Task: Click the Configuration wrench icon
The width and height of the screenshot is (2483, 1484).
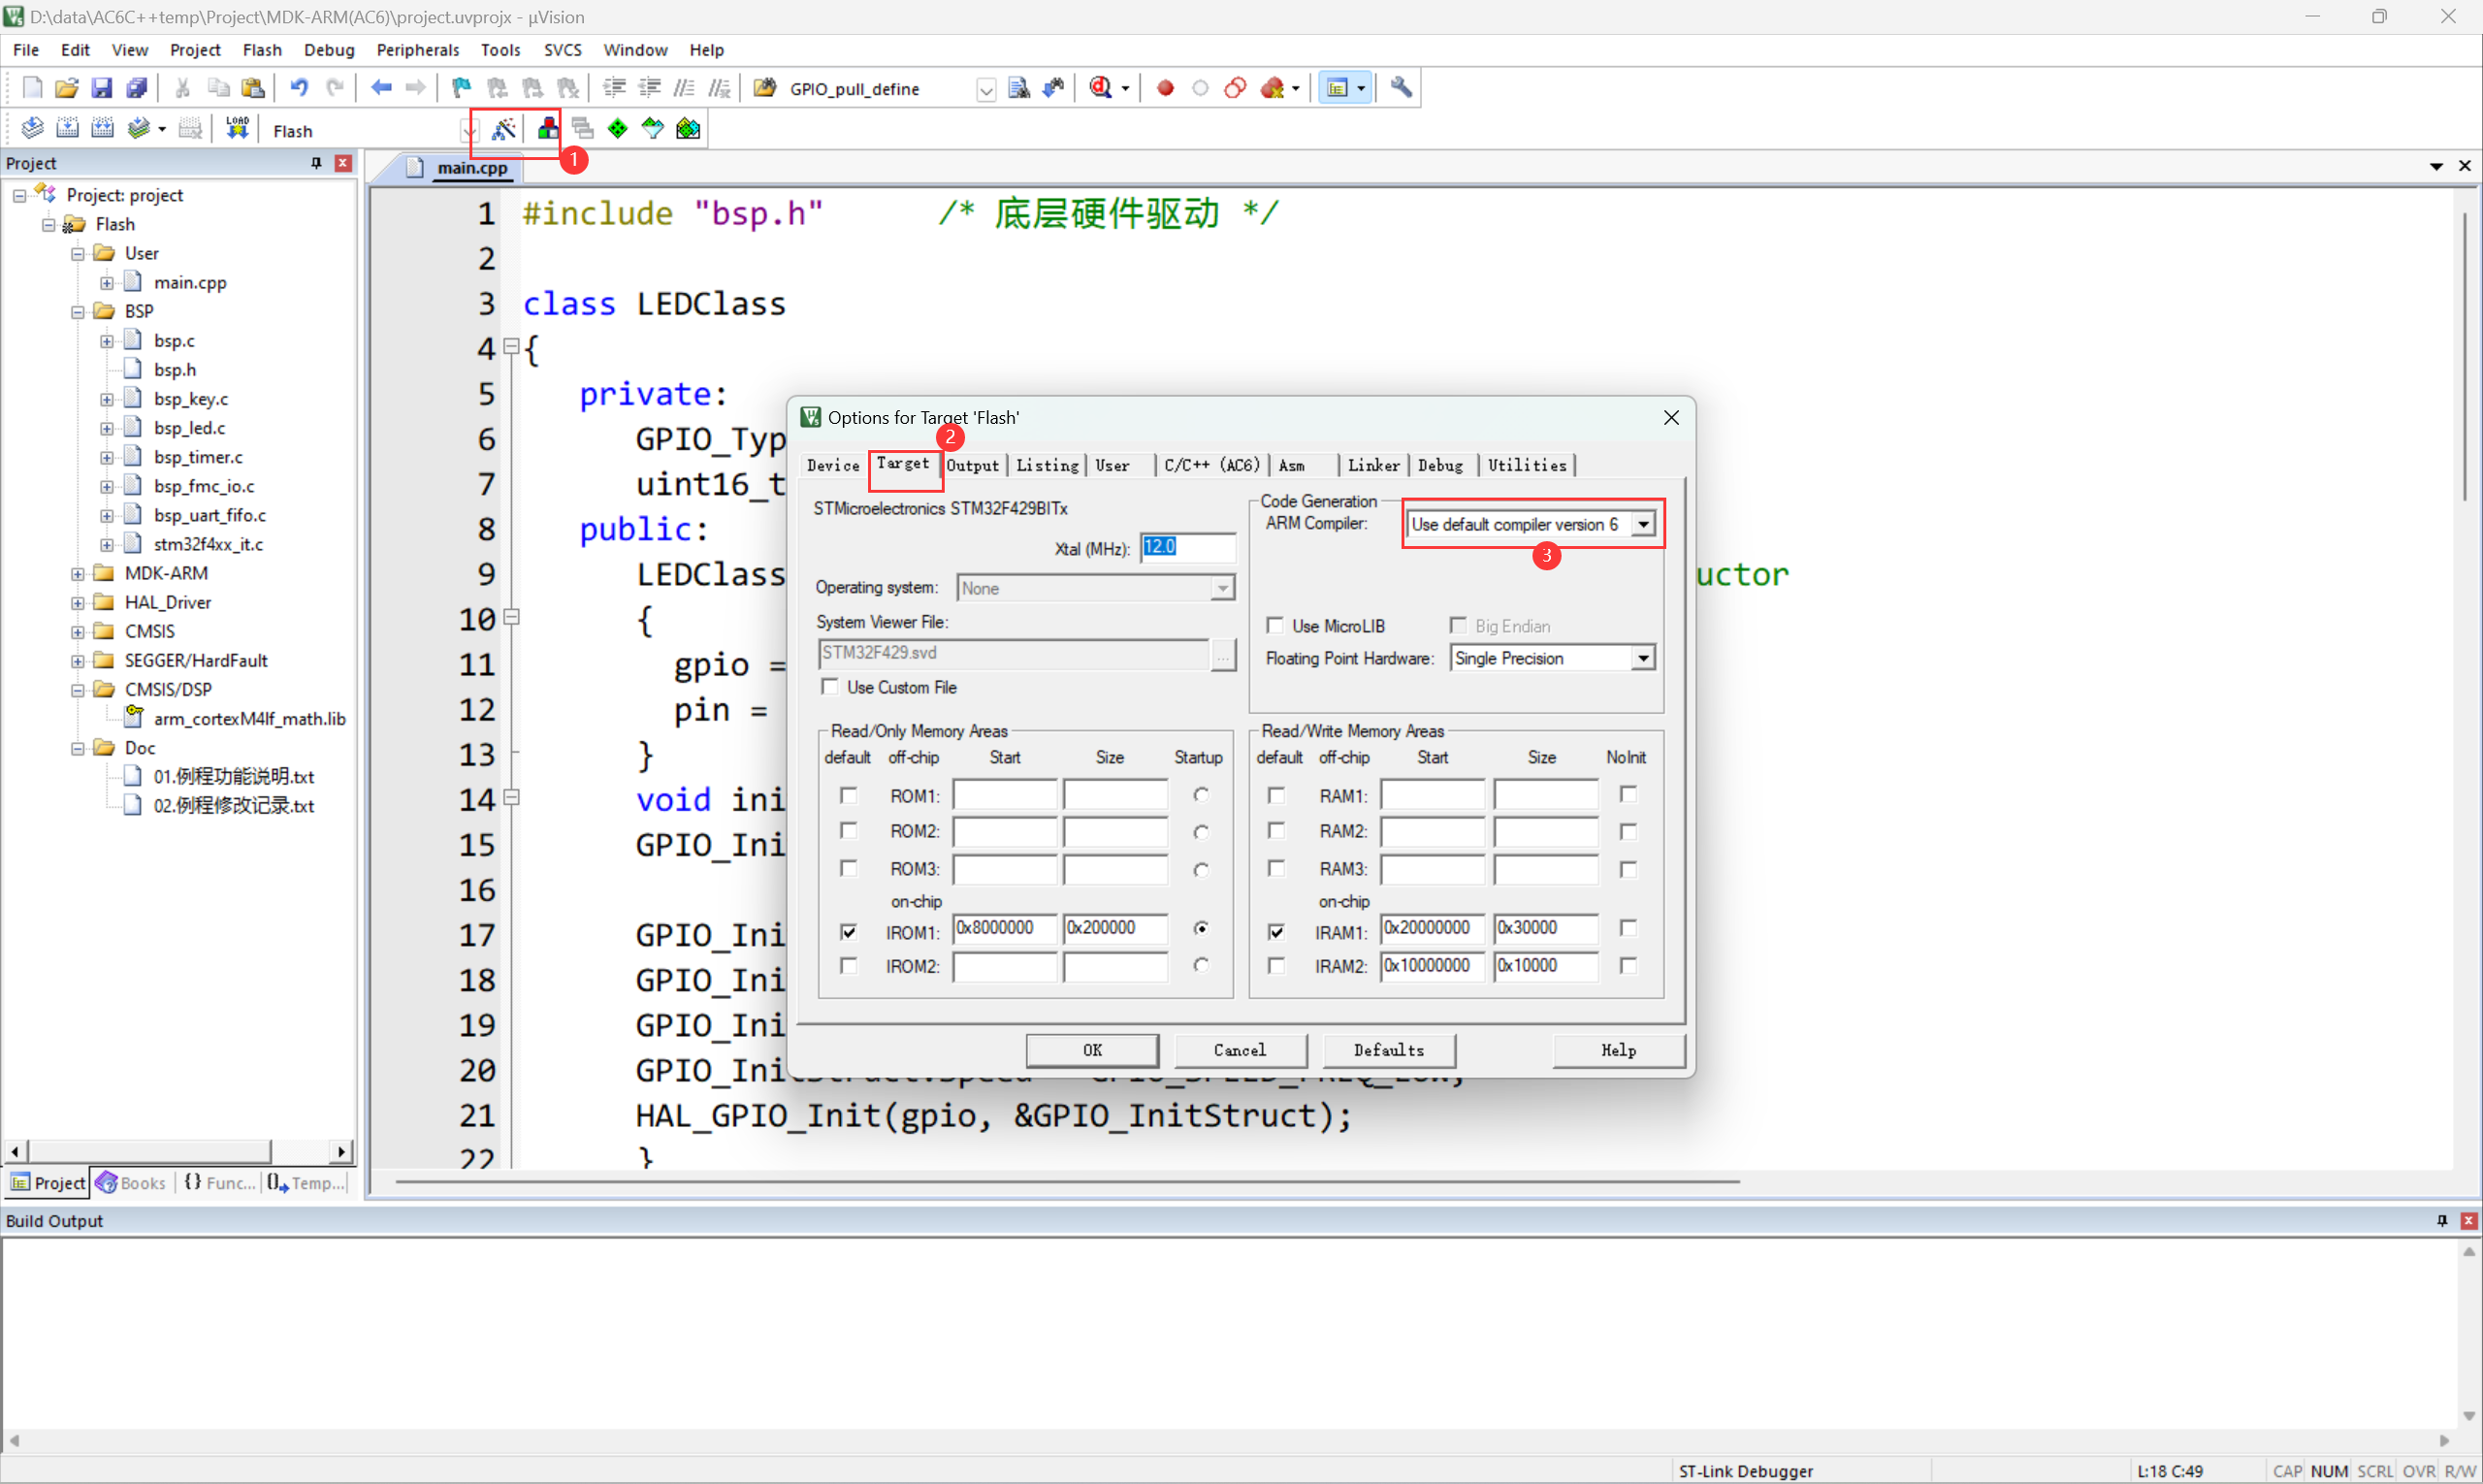Action: [x=1401, y=88]
